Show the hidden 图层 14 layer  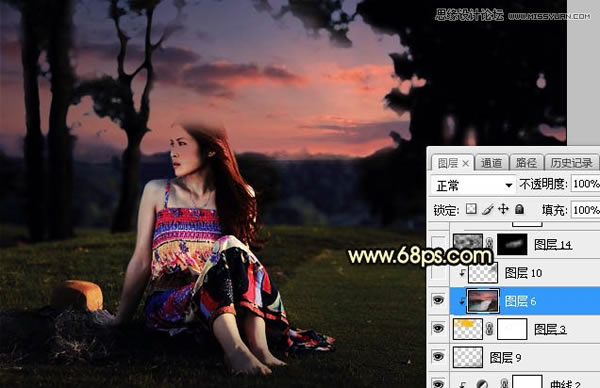point(438,244)
